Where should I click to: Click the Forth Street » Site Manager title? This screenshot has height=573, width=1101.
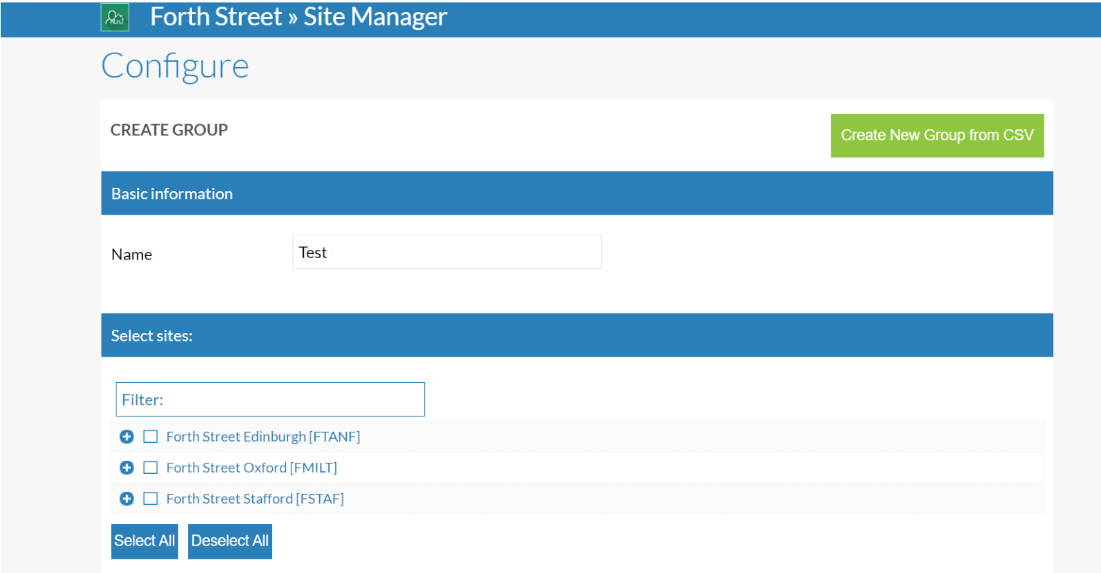point(298,17)
